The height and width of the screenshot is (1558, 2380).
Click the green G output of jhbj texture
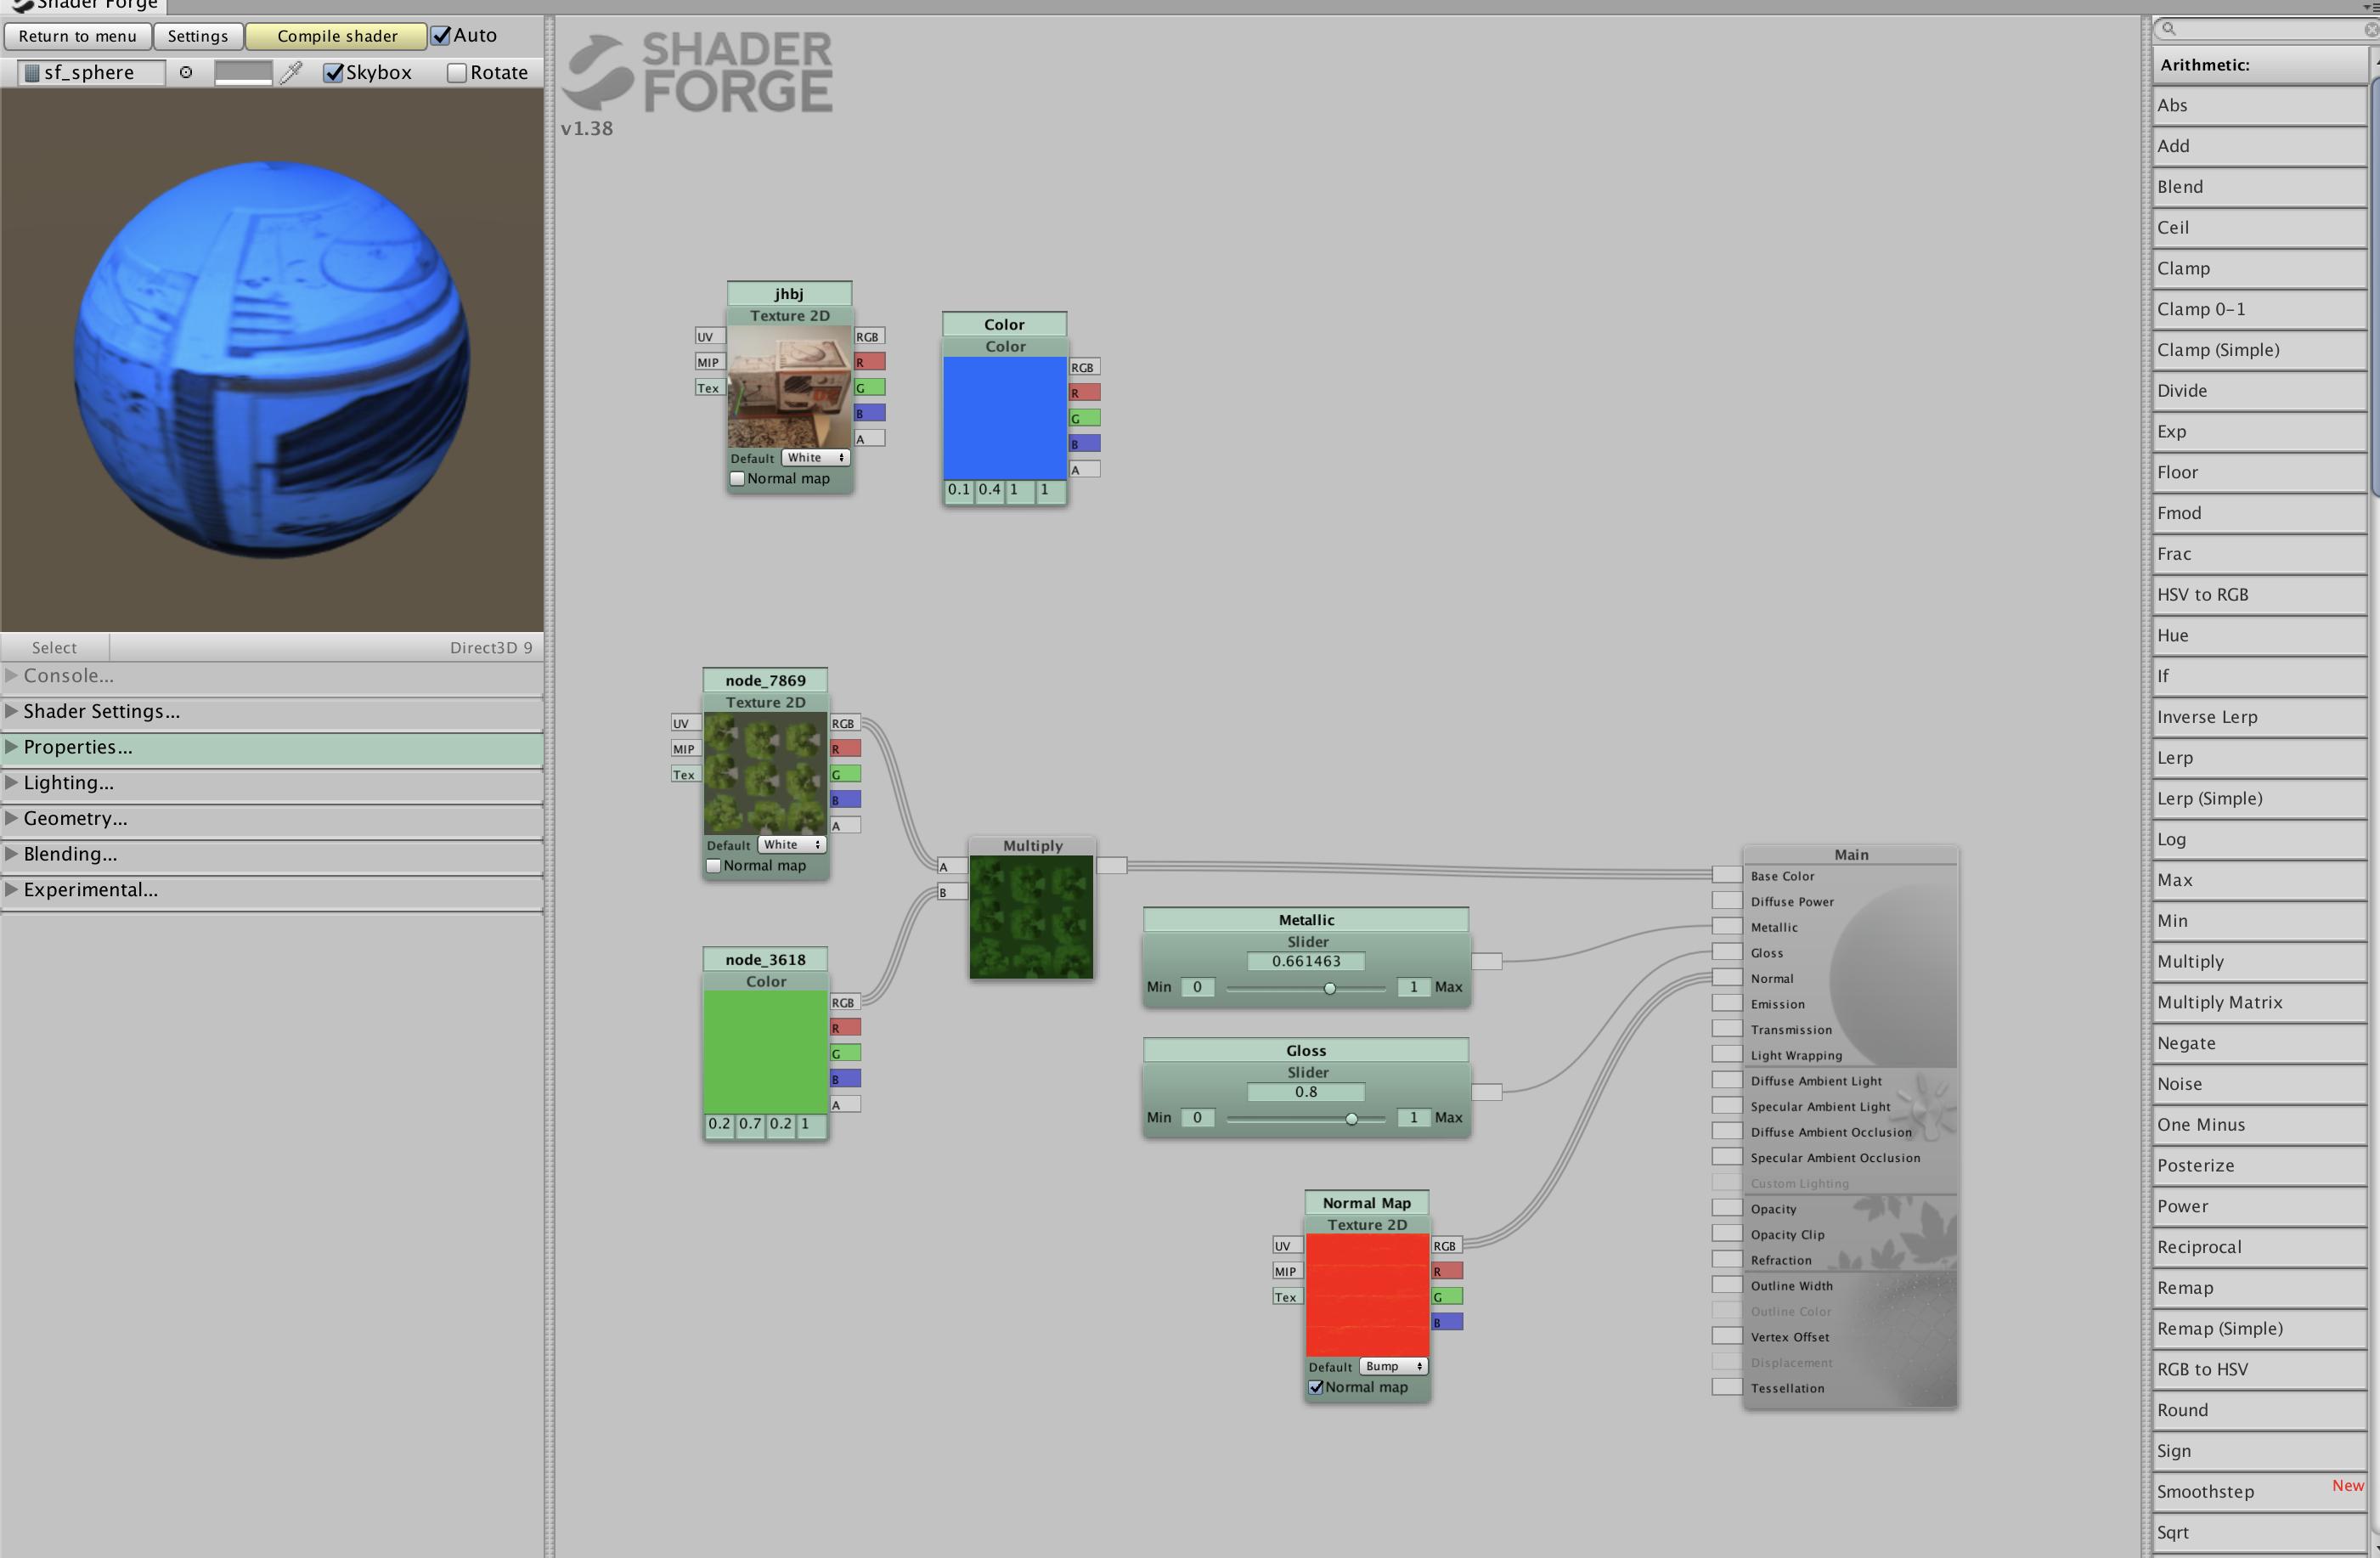pos(869,387)
